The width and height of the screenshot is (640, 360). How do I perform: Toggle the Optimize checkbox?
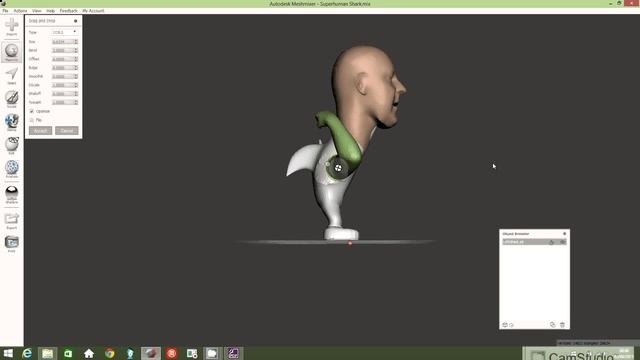[x=32, y=111]
